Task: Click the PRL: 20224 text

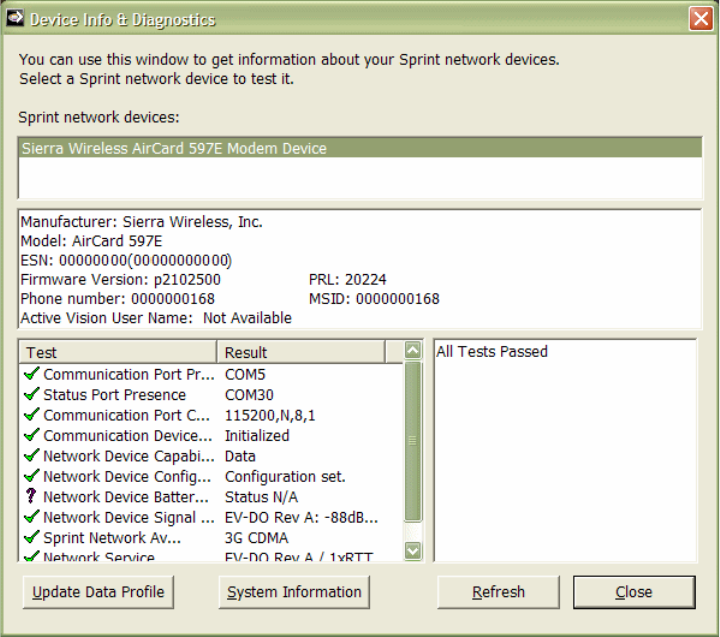Action: click(348, 279)
